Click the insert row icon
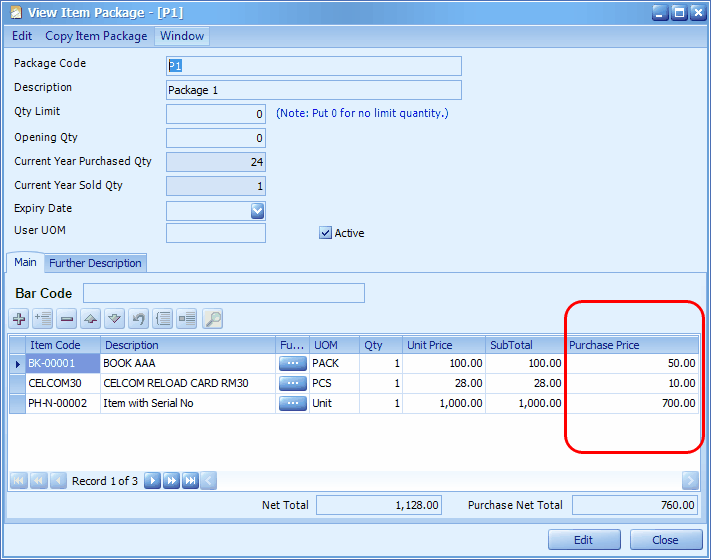The width and height of the screenshot is (711, 560). (x=43, y=319)
